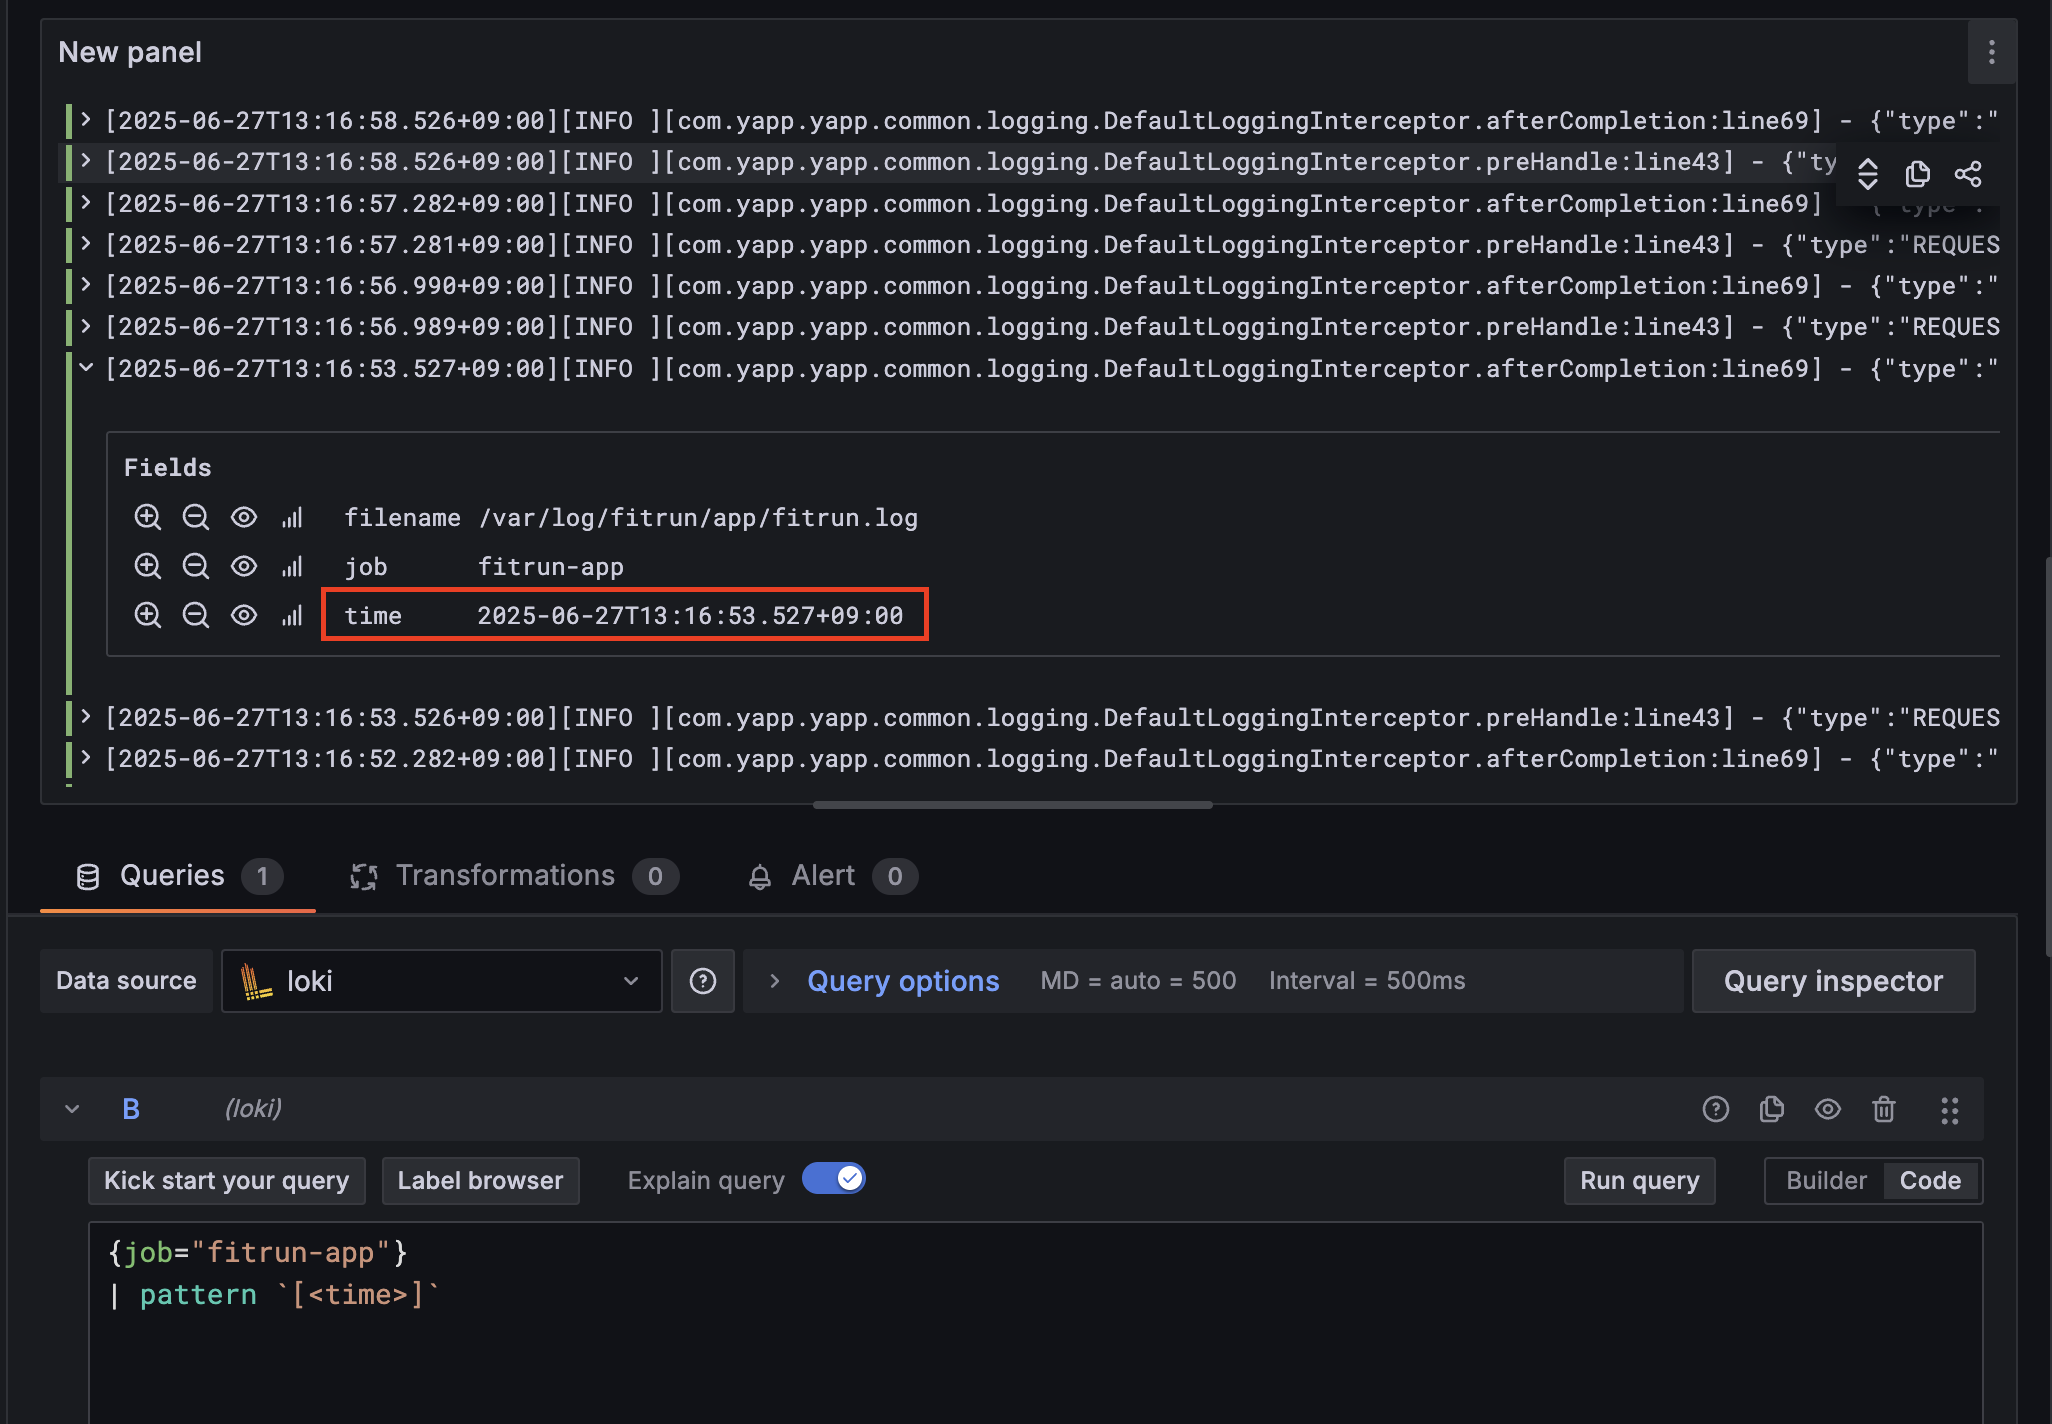Image resolution: width=2052 pixels, height=1424 pixels.
Task: Open ad-hoc statistics for filename field
Action: pos(292,517)
